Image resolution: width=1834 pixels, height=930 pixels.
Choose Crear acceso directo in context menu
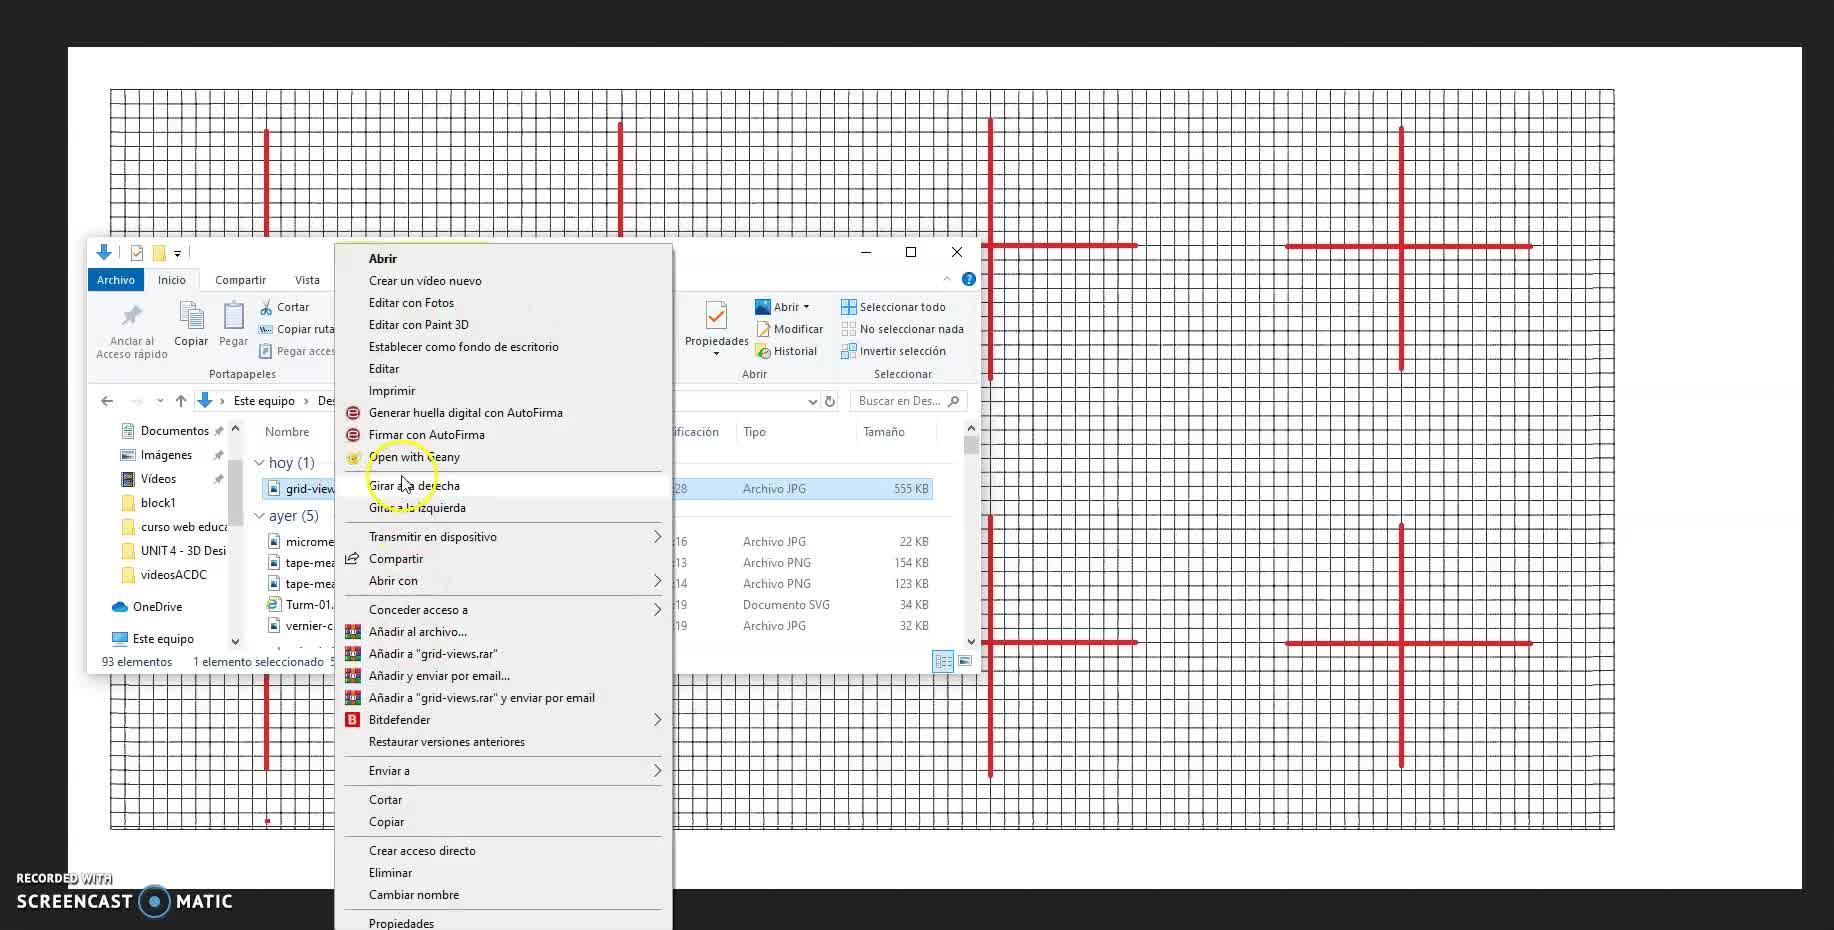click(x=422, y=851)
